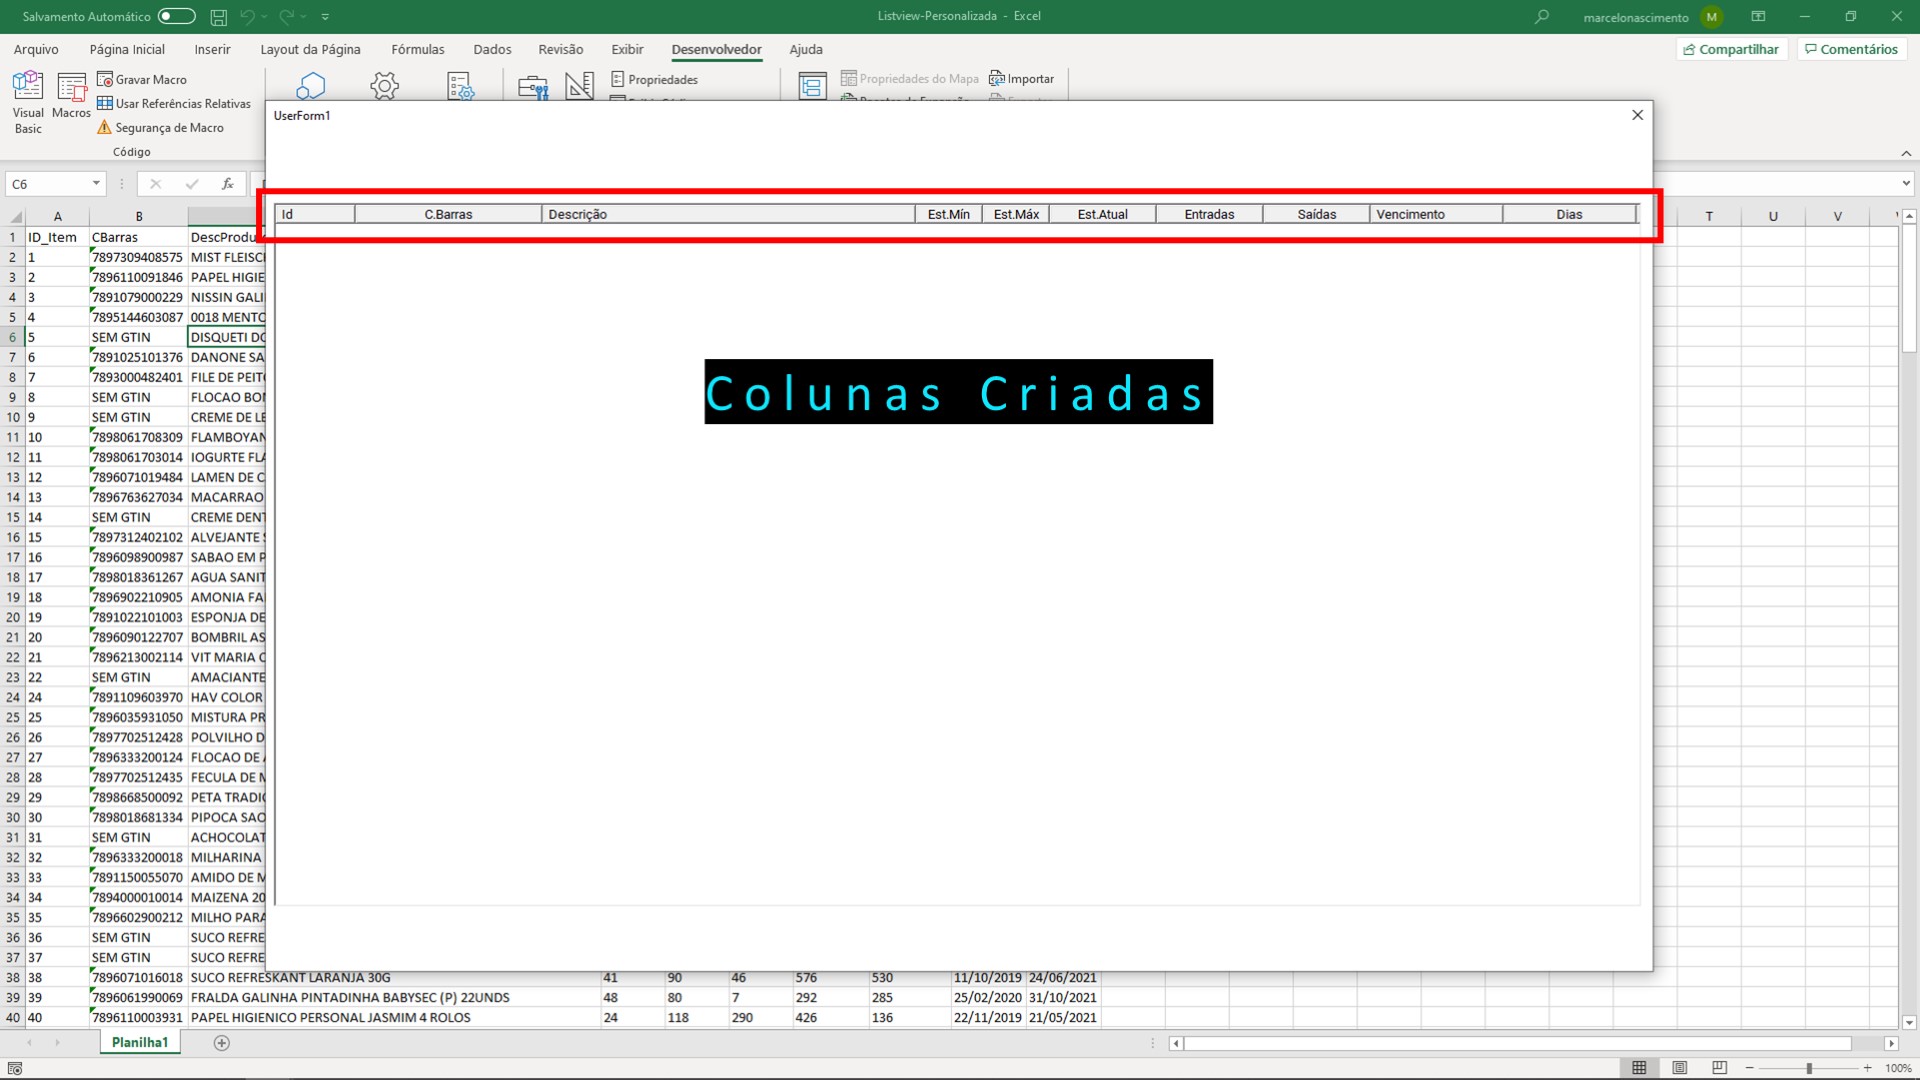Toggle Design Mode ruler icon
1920x1080 pixels.
[x=580, y=86]
